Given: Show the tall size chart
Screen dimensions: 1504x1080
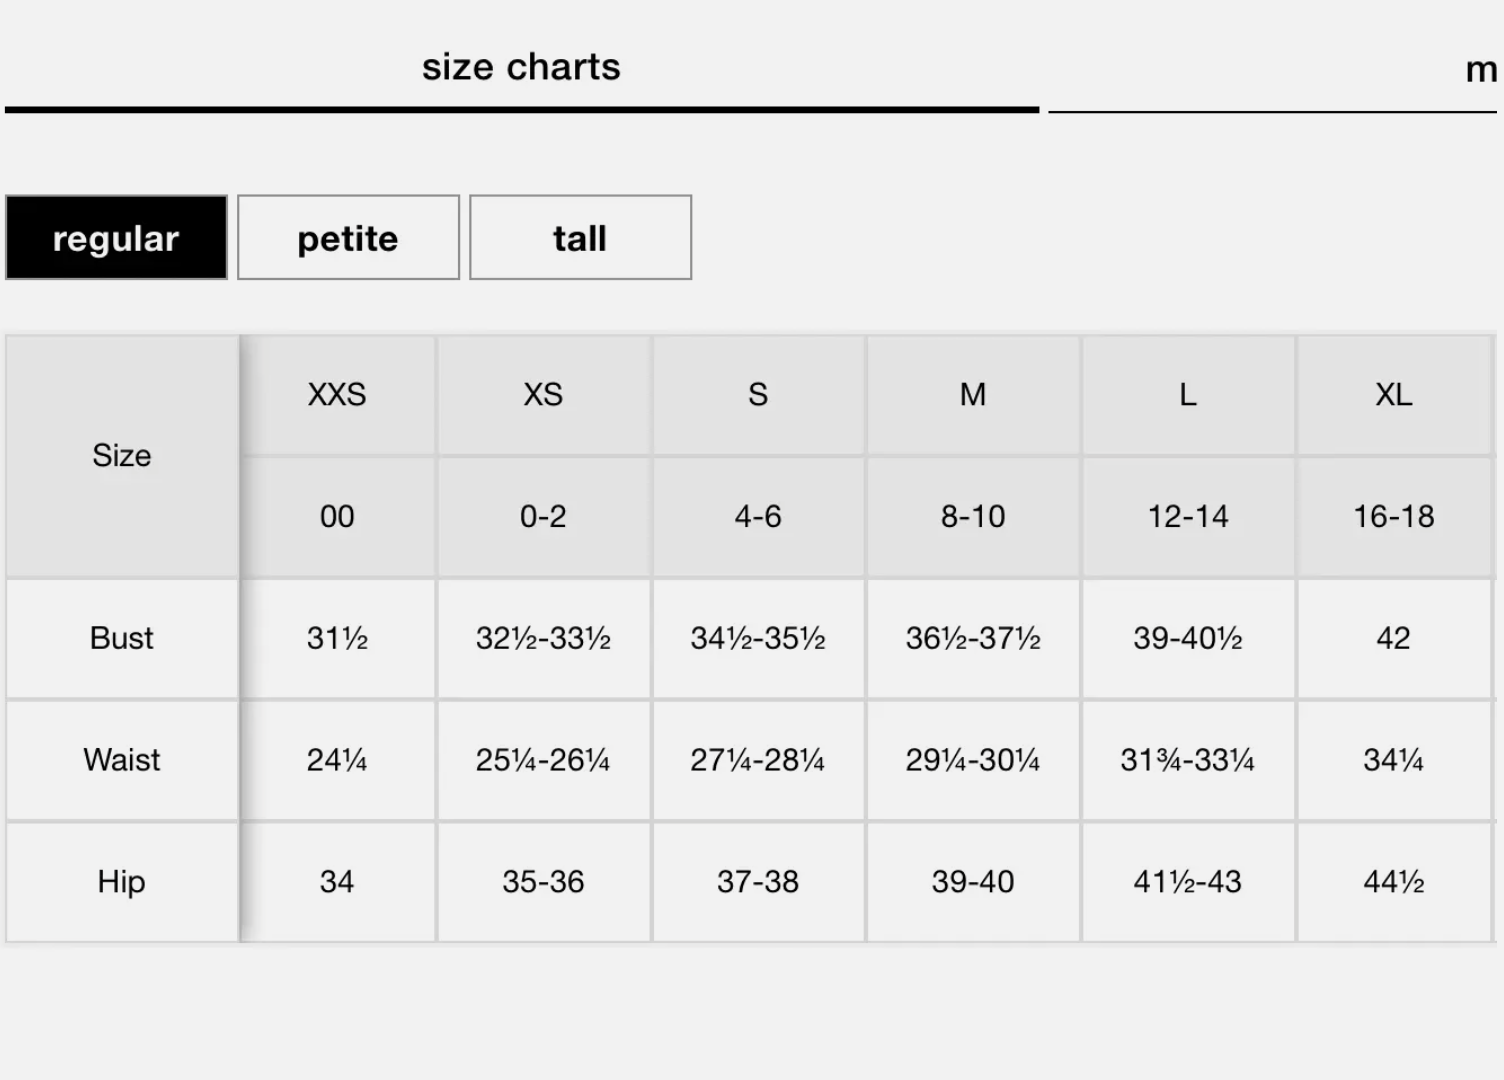Looking at the screenshot, I should [x=580, y=238].
